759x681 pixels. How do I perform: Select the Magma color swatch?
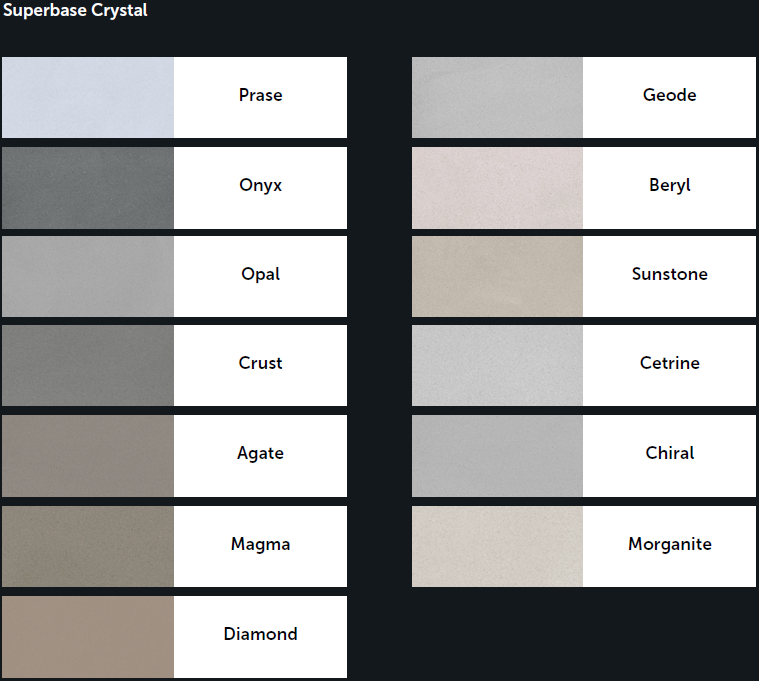(x=88, y=546)
